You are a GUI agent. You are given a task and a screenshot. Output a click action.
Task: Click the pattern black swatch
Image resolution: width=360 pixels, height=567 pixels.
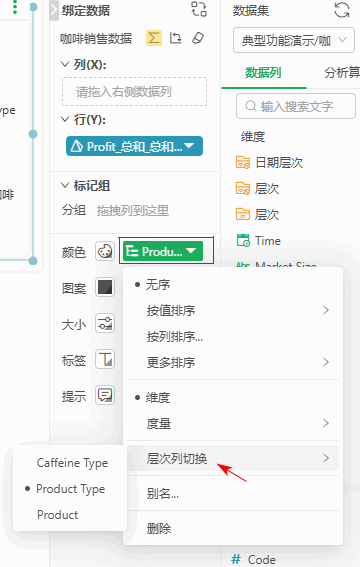click(105, 287)
